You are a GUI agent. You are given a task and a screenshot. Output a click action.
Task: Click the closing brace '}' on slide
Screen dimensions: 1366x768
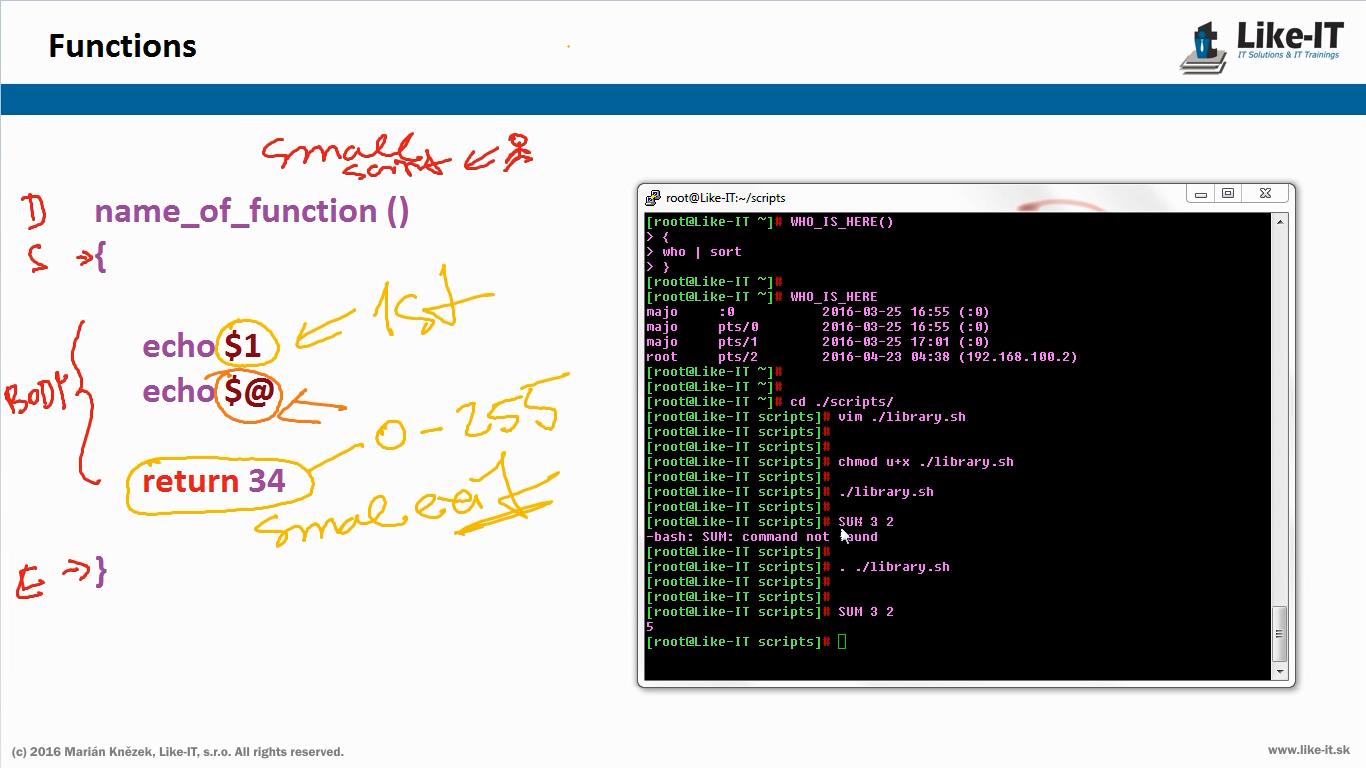tap(100, 571)
